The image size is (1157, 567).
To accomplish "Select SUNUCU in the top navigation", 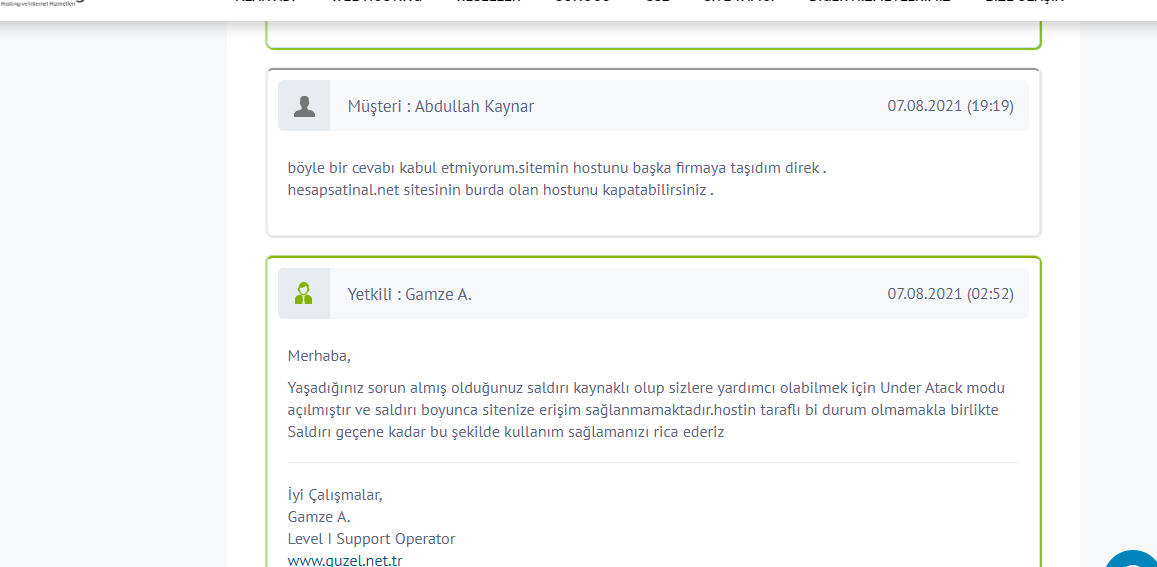I will [582, 1].
